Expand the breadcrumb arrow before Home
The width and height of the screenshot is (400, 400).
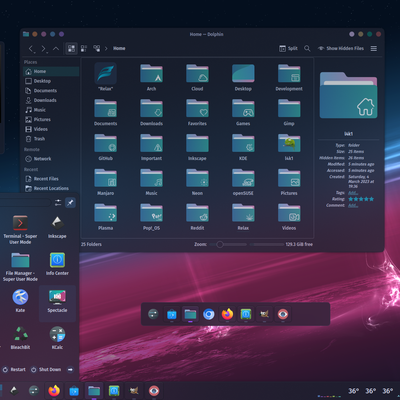[x=106, y=49]
